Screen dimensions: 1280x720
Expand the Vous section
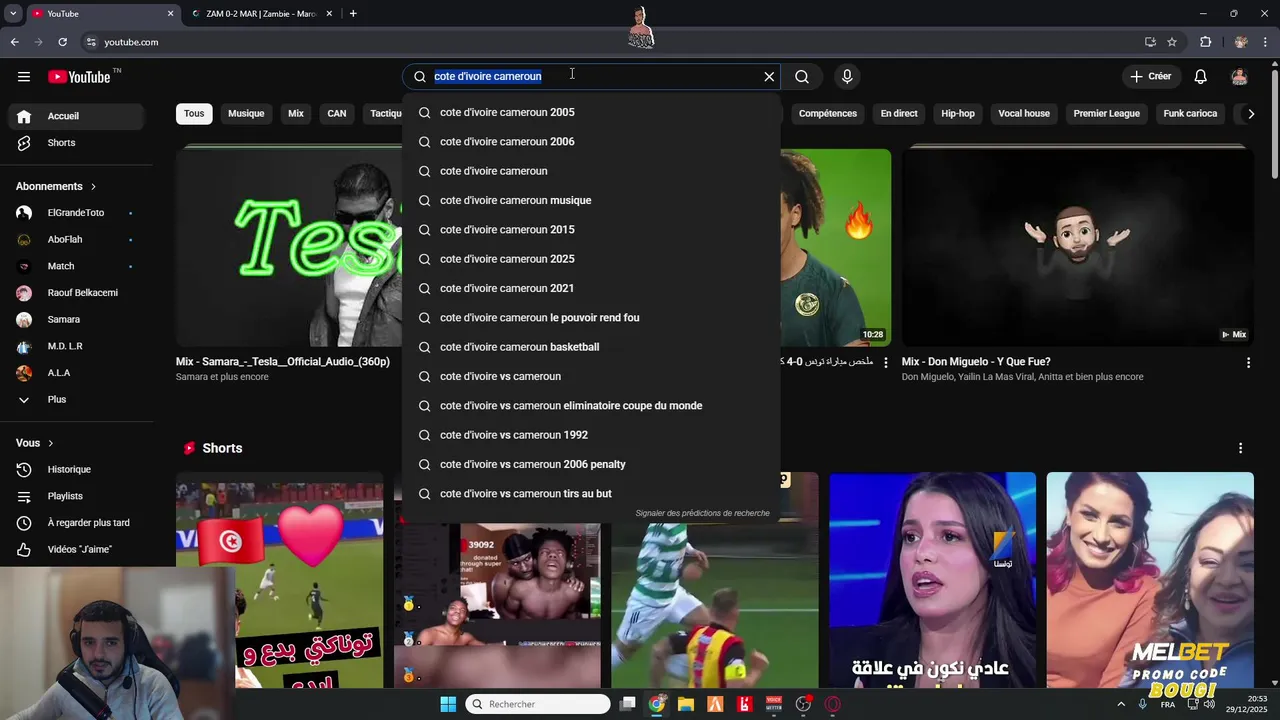pos(35,443)
